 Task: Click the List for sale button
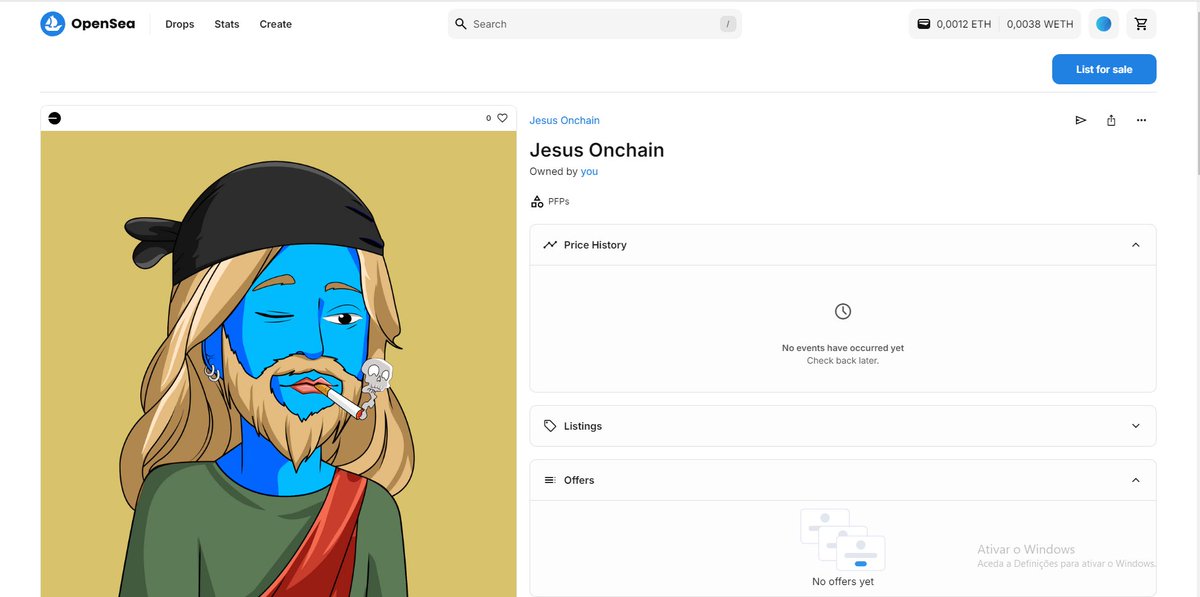1104,69
